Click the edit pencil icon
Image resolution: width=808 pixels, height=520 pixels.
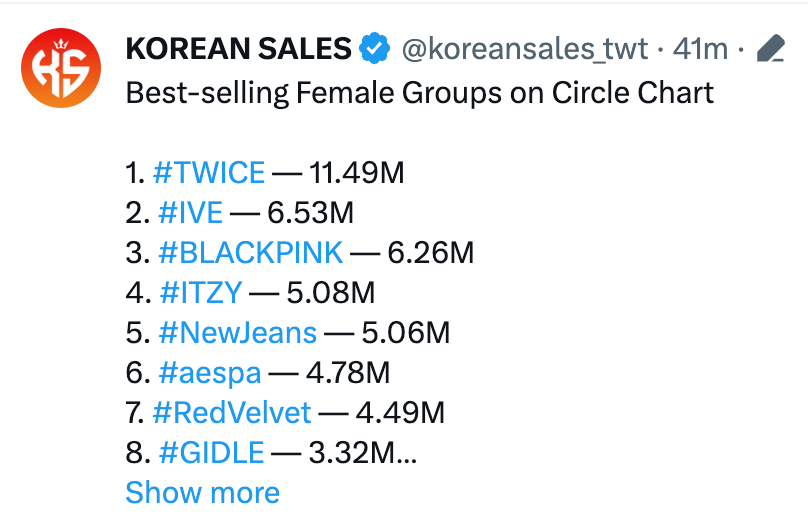pyautogui.click(x=770, y=48)
